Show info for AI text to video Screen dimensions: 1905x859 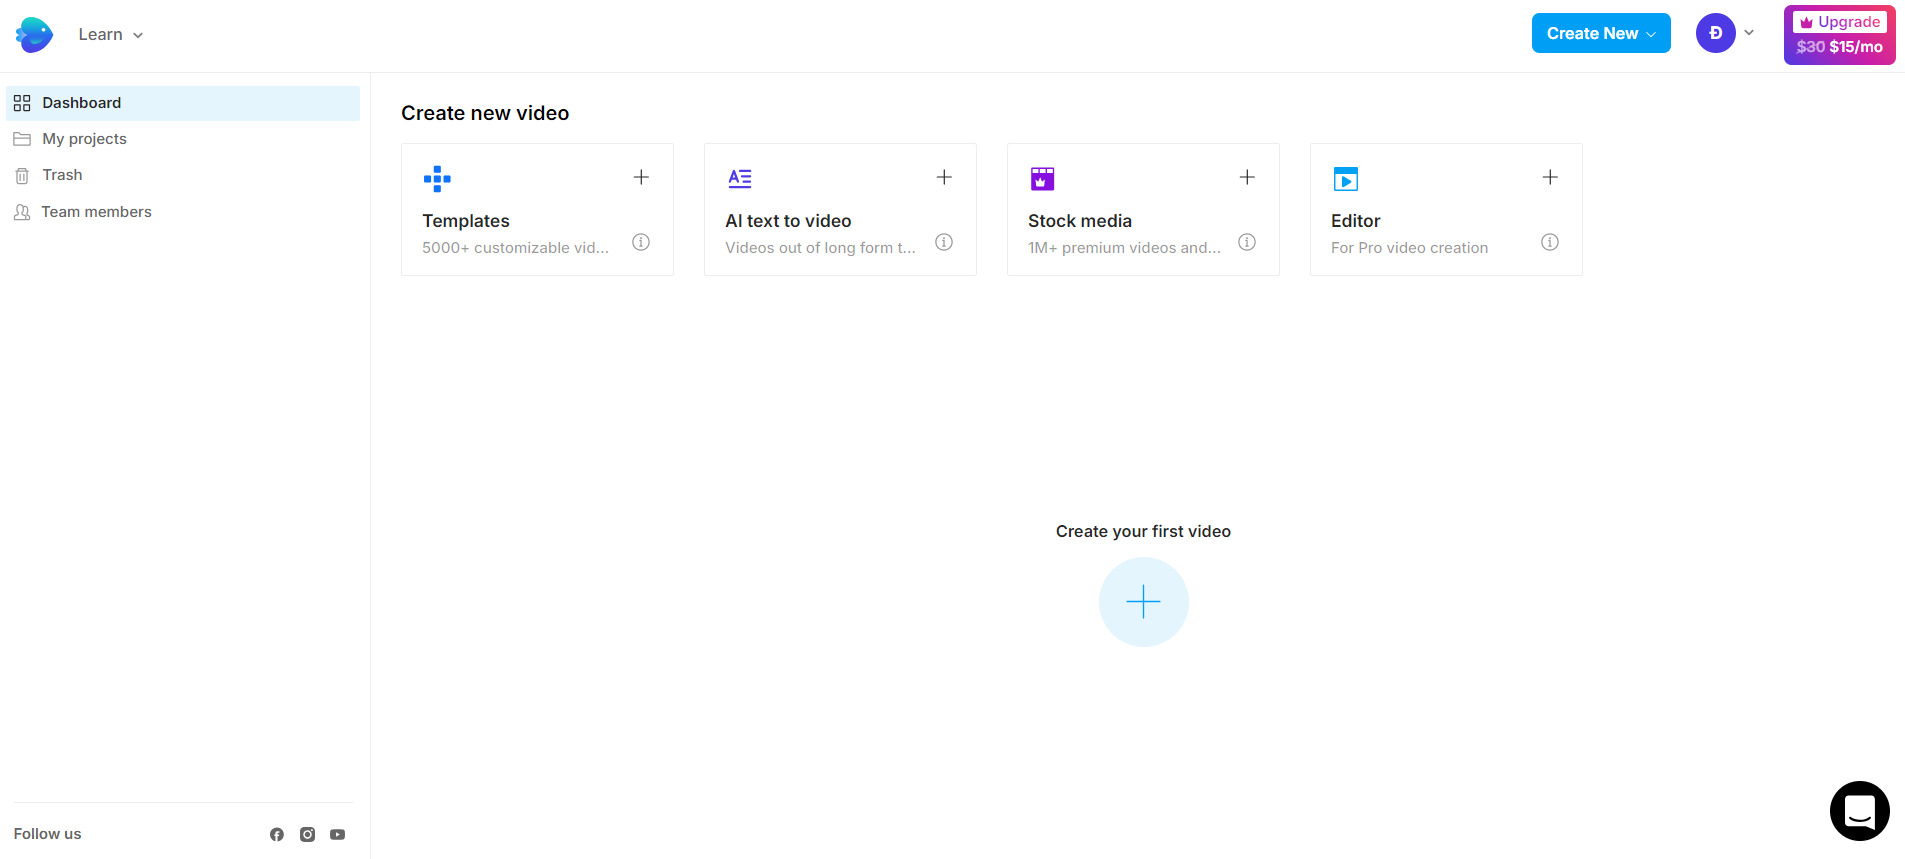pos(944,242)
